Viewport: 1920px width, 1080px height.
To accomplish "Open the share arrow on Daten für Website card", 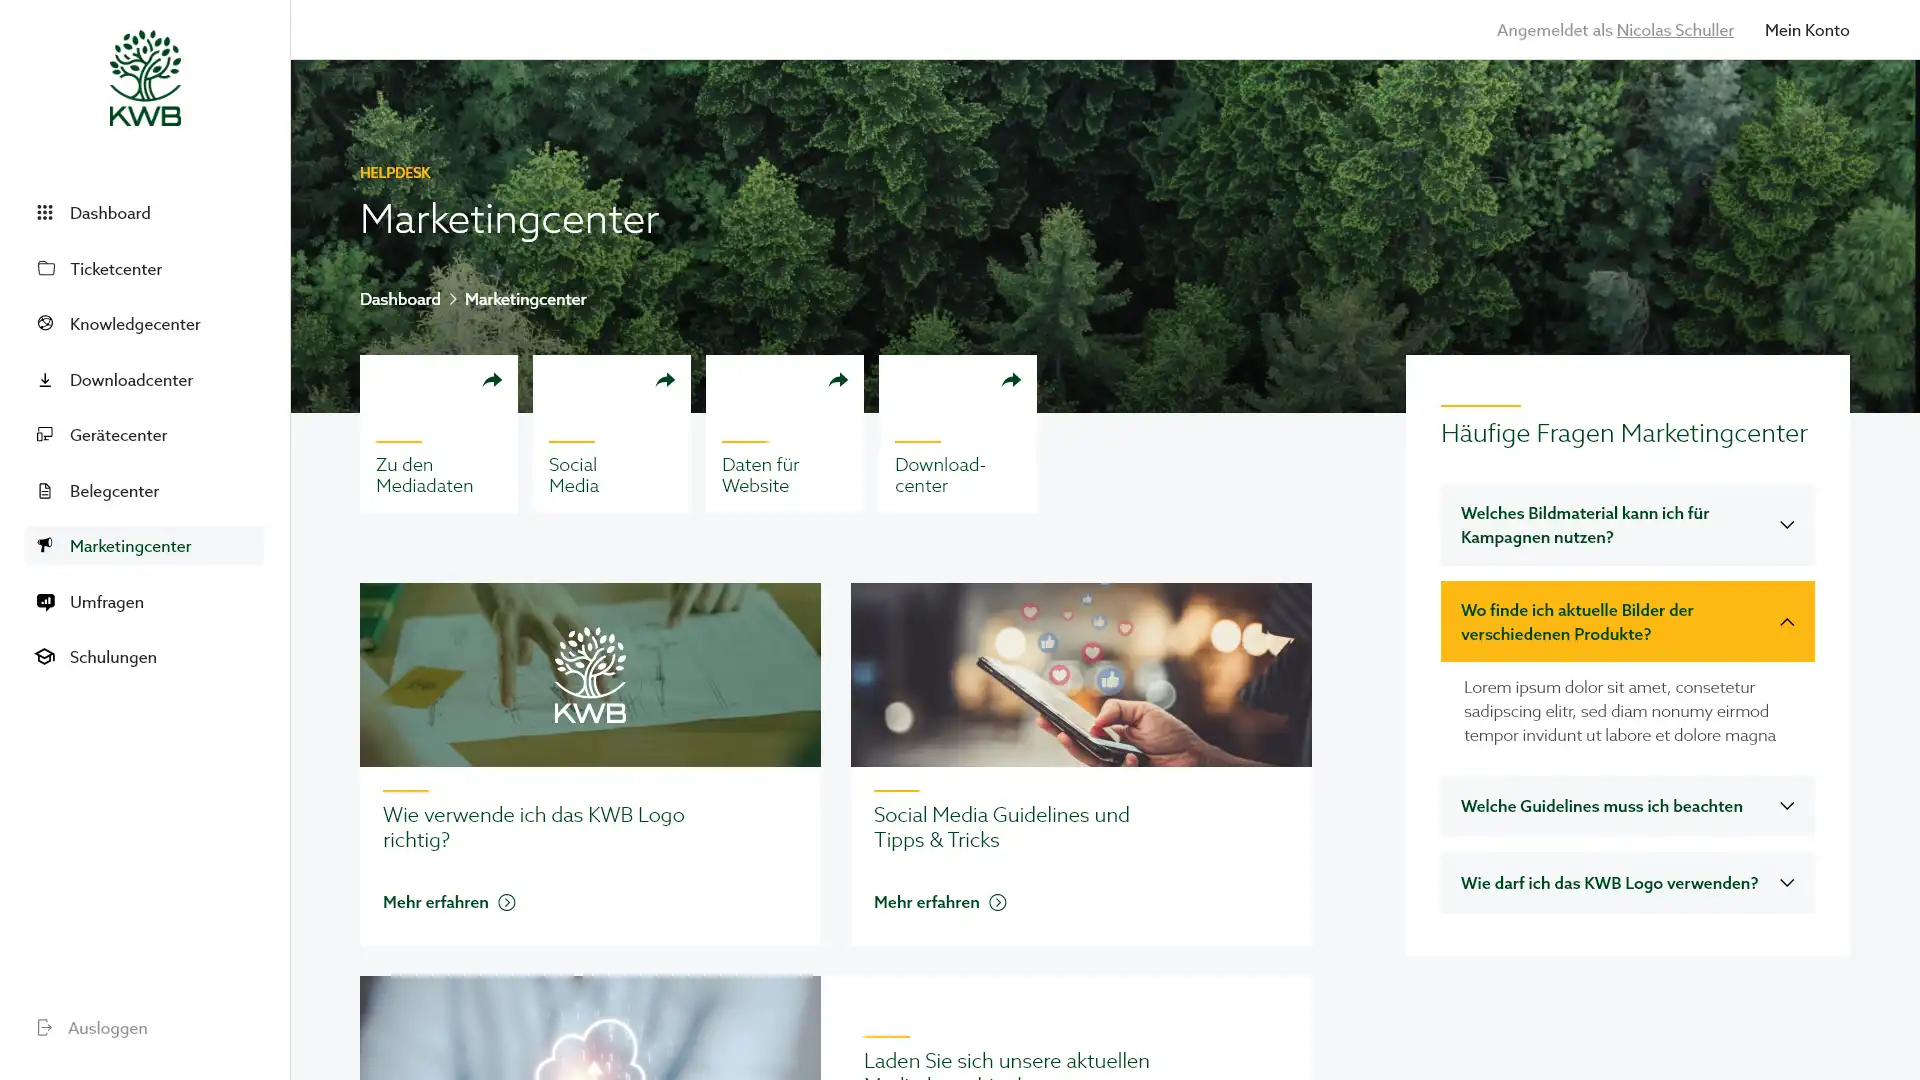I will [x=838, y=380].
